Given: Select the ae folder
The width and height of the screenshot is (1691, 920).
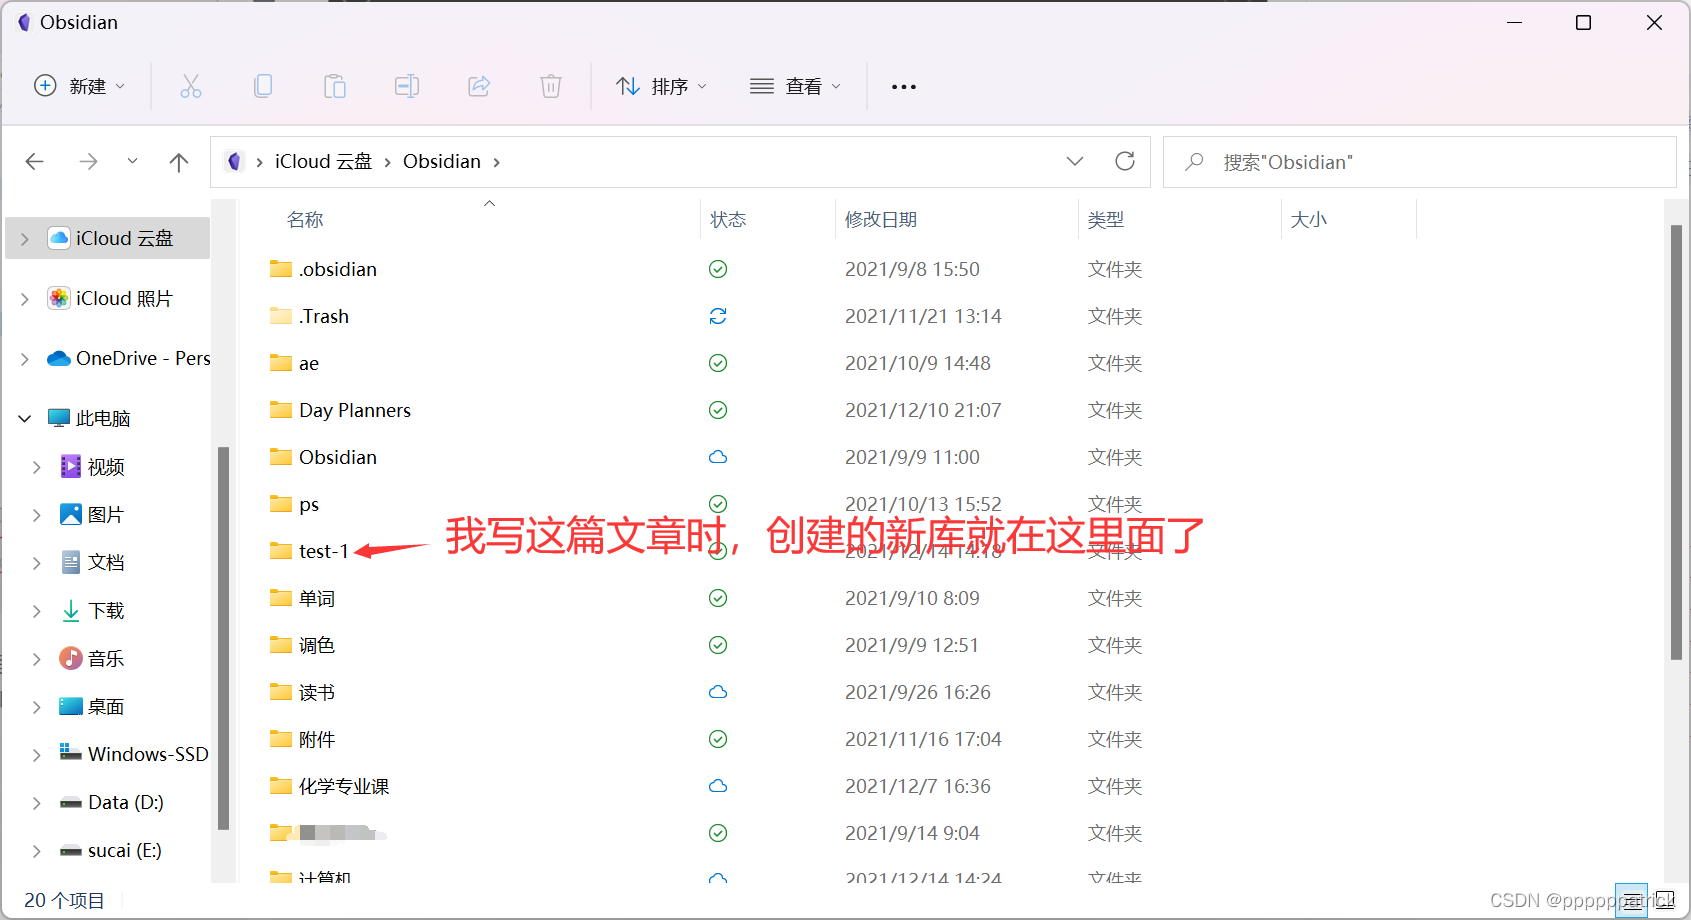Looking at the screenshot, I should (309, 363).
